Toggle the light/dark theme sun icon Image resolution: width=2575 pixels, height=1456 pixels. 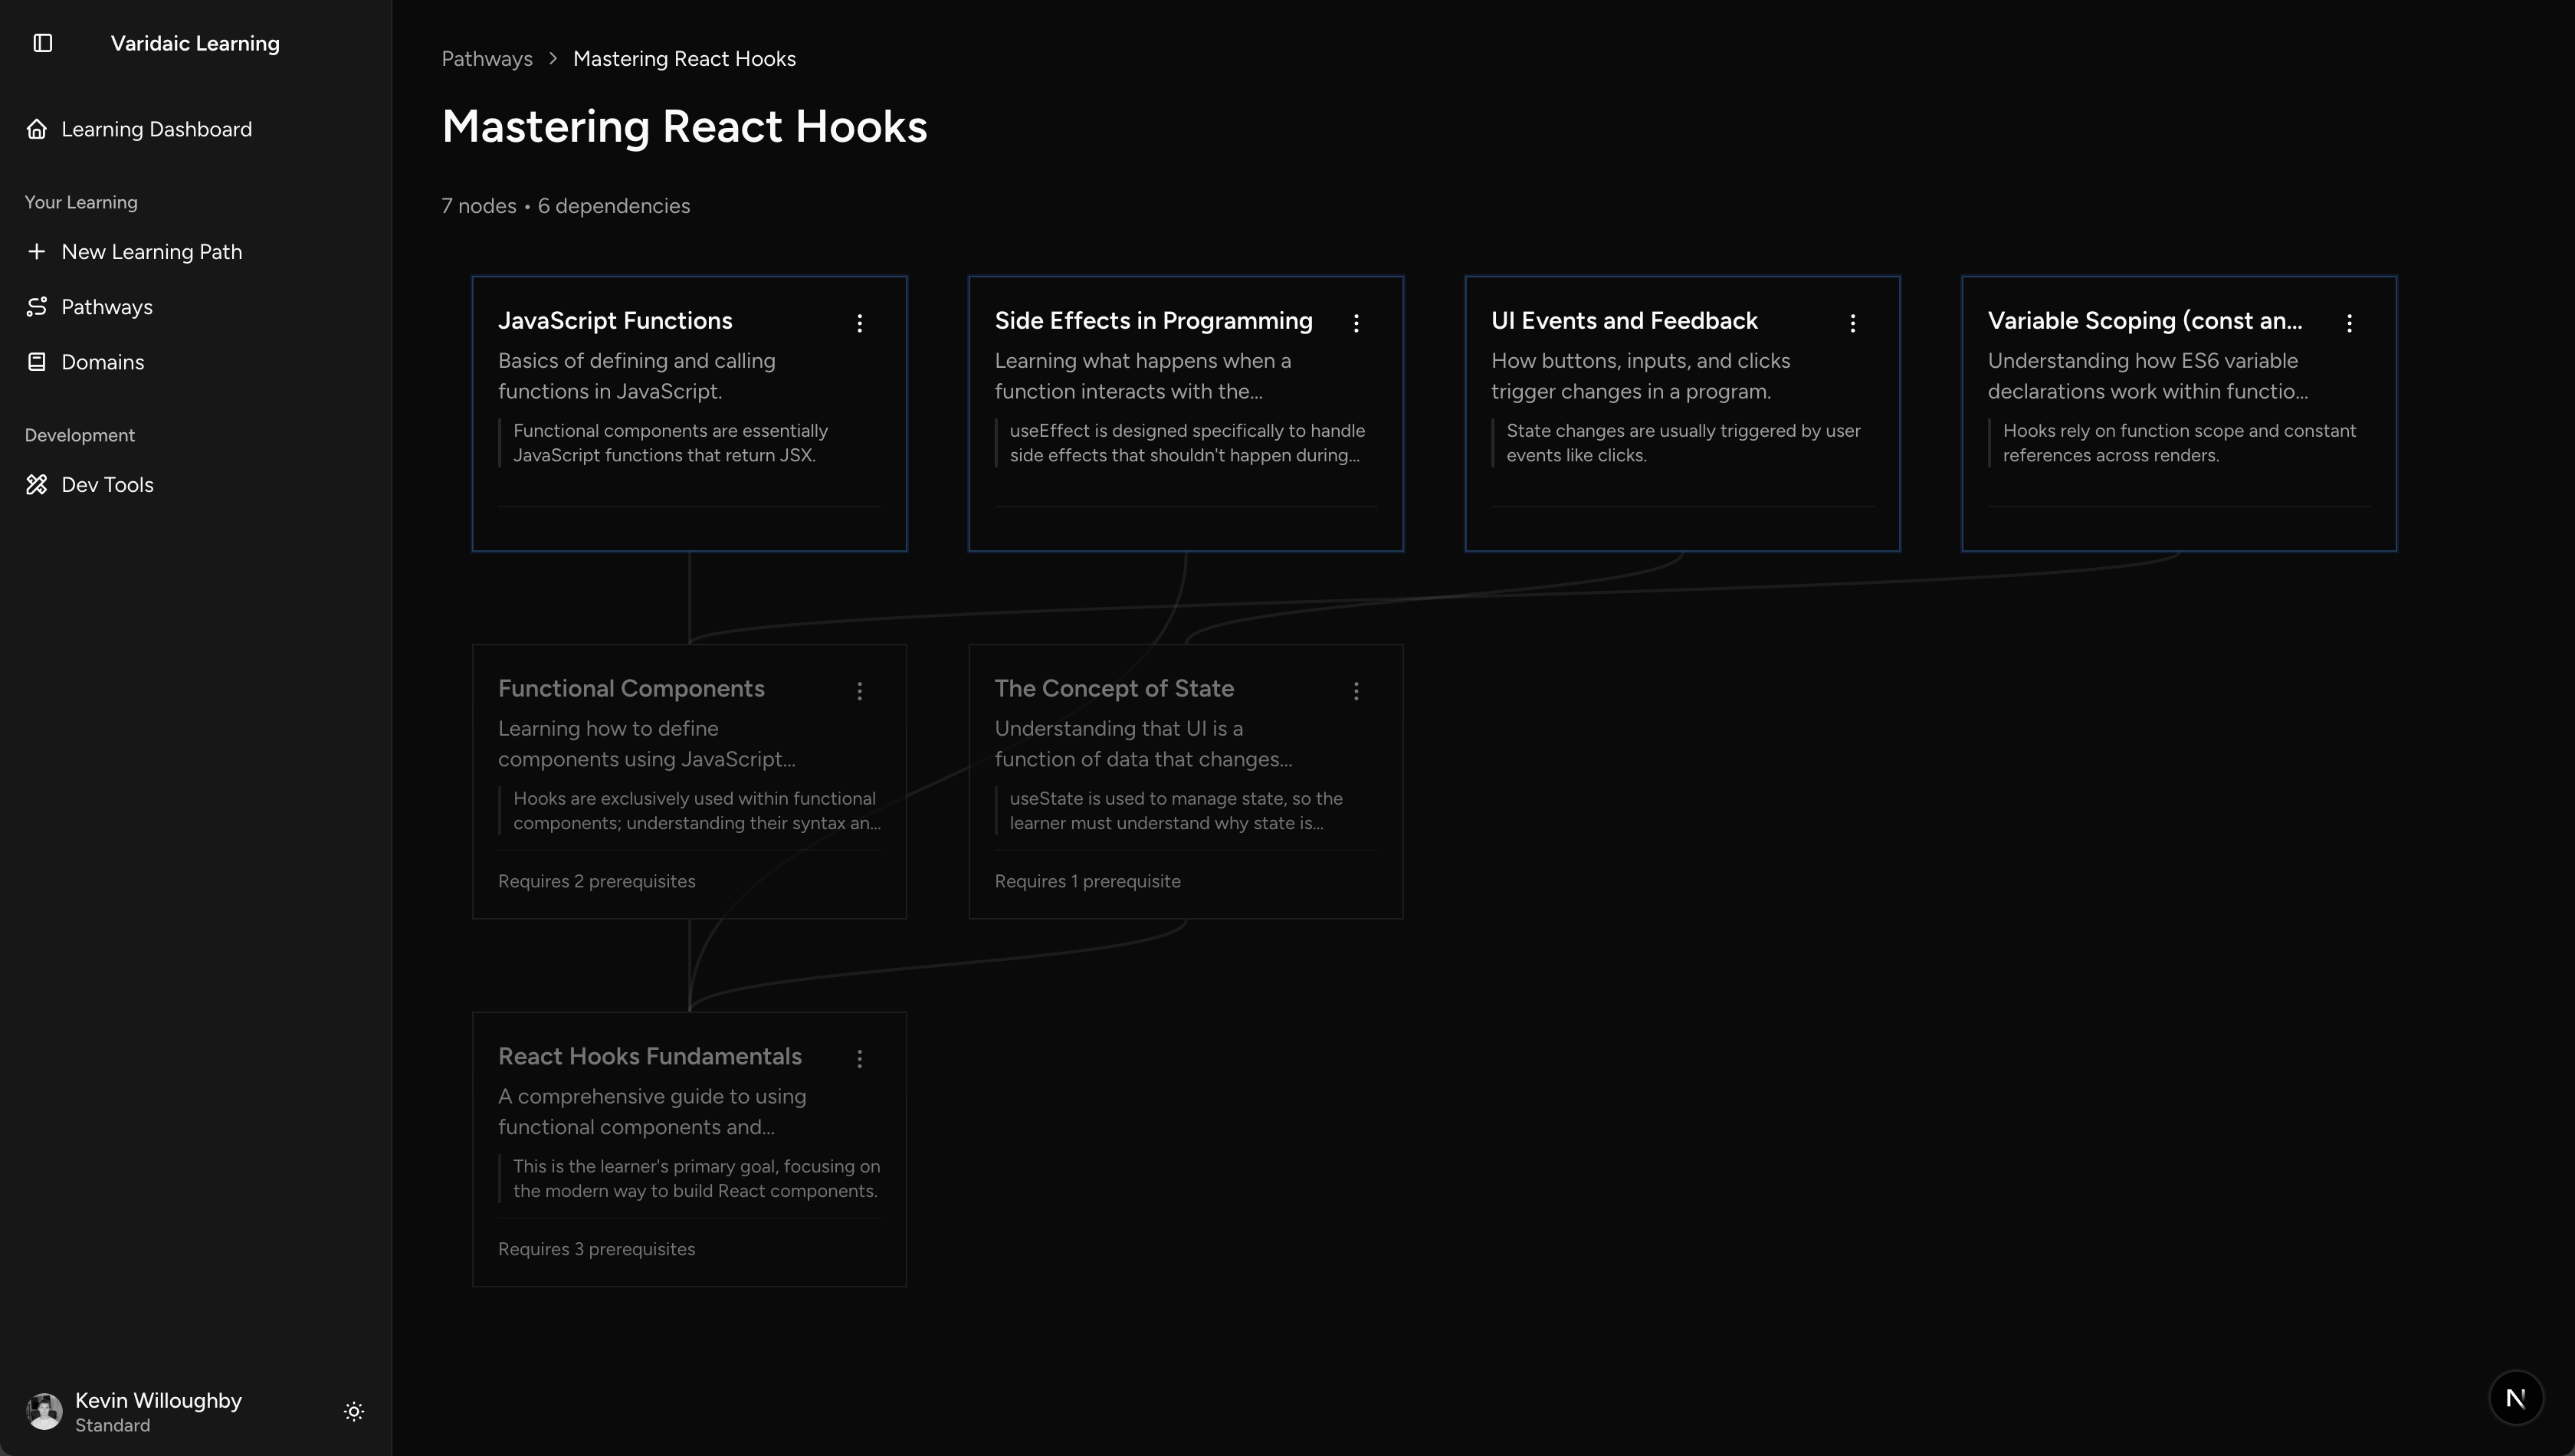point(354,1411)
